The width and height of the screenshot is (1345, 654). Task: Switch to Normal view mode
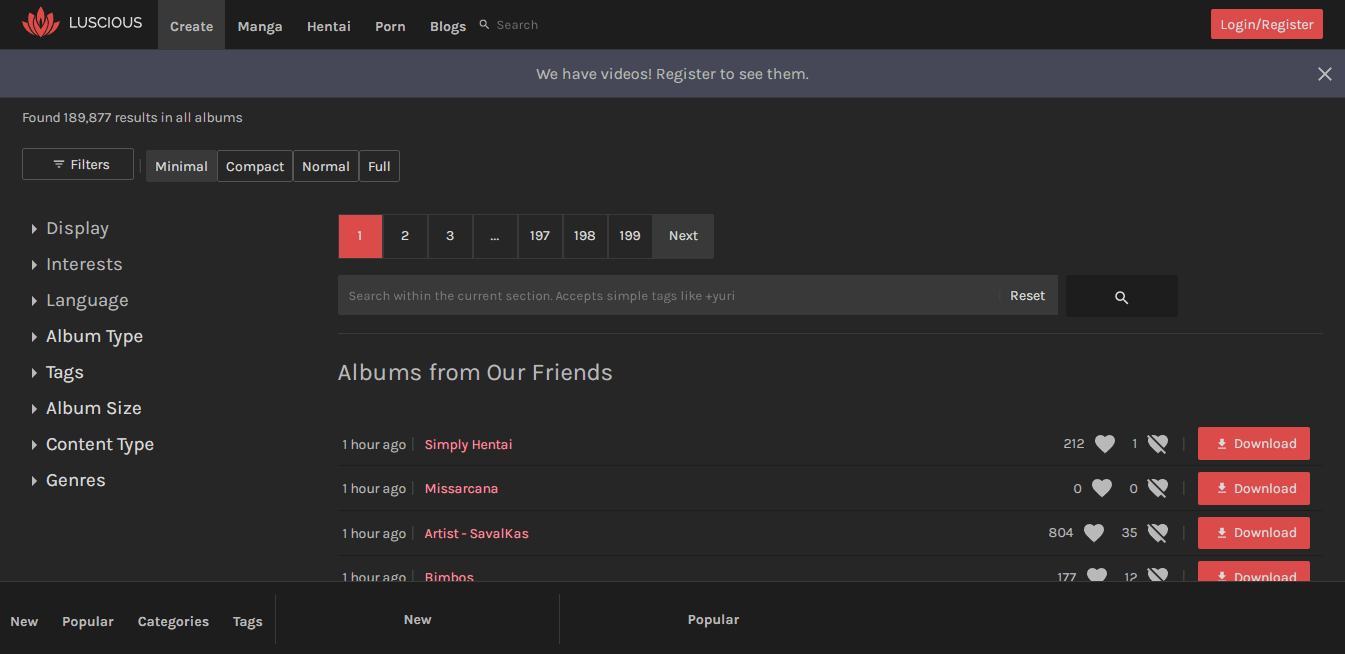pyautogui.click(x=326, y=166)
